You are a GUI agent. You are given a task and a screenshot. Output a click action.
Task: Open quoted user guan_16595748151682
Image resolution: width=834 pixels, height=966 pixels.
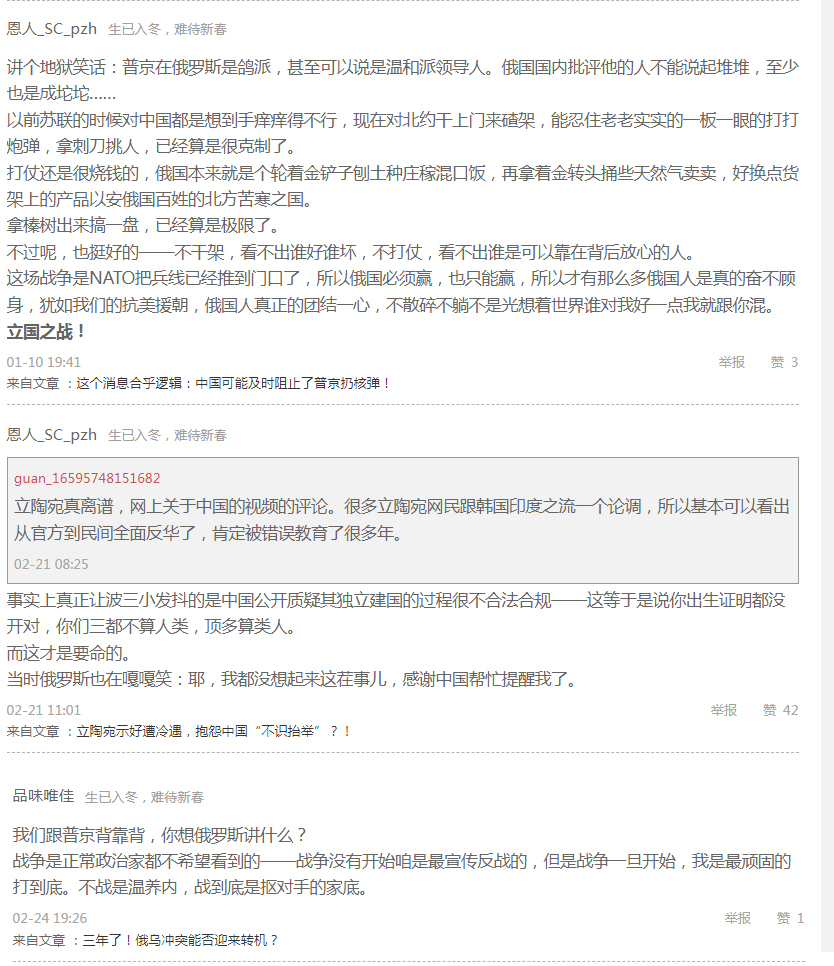87,478
